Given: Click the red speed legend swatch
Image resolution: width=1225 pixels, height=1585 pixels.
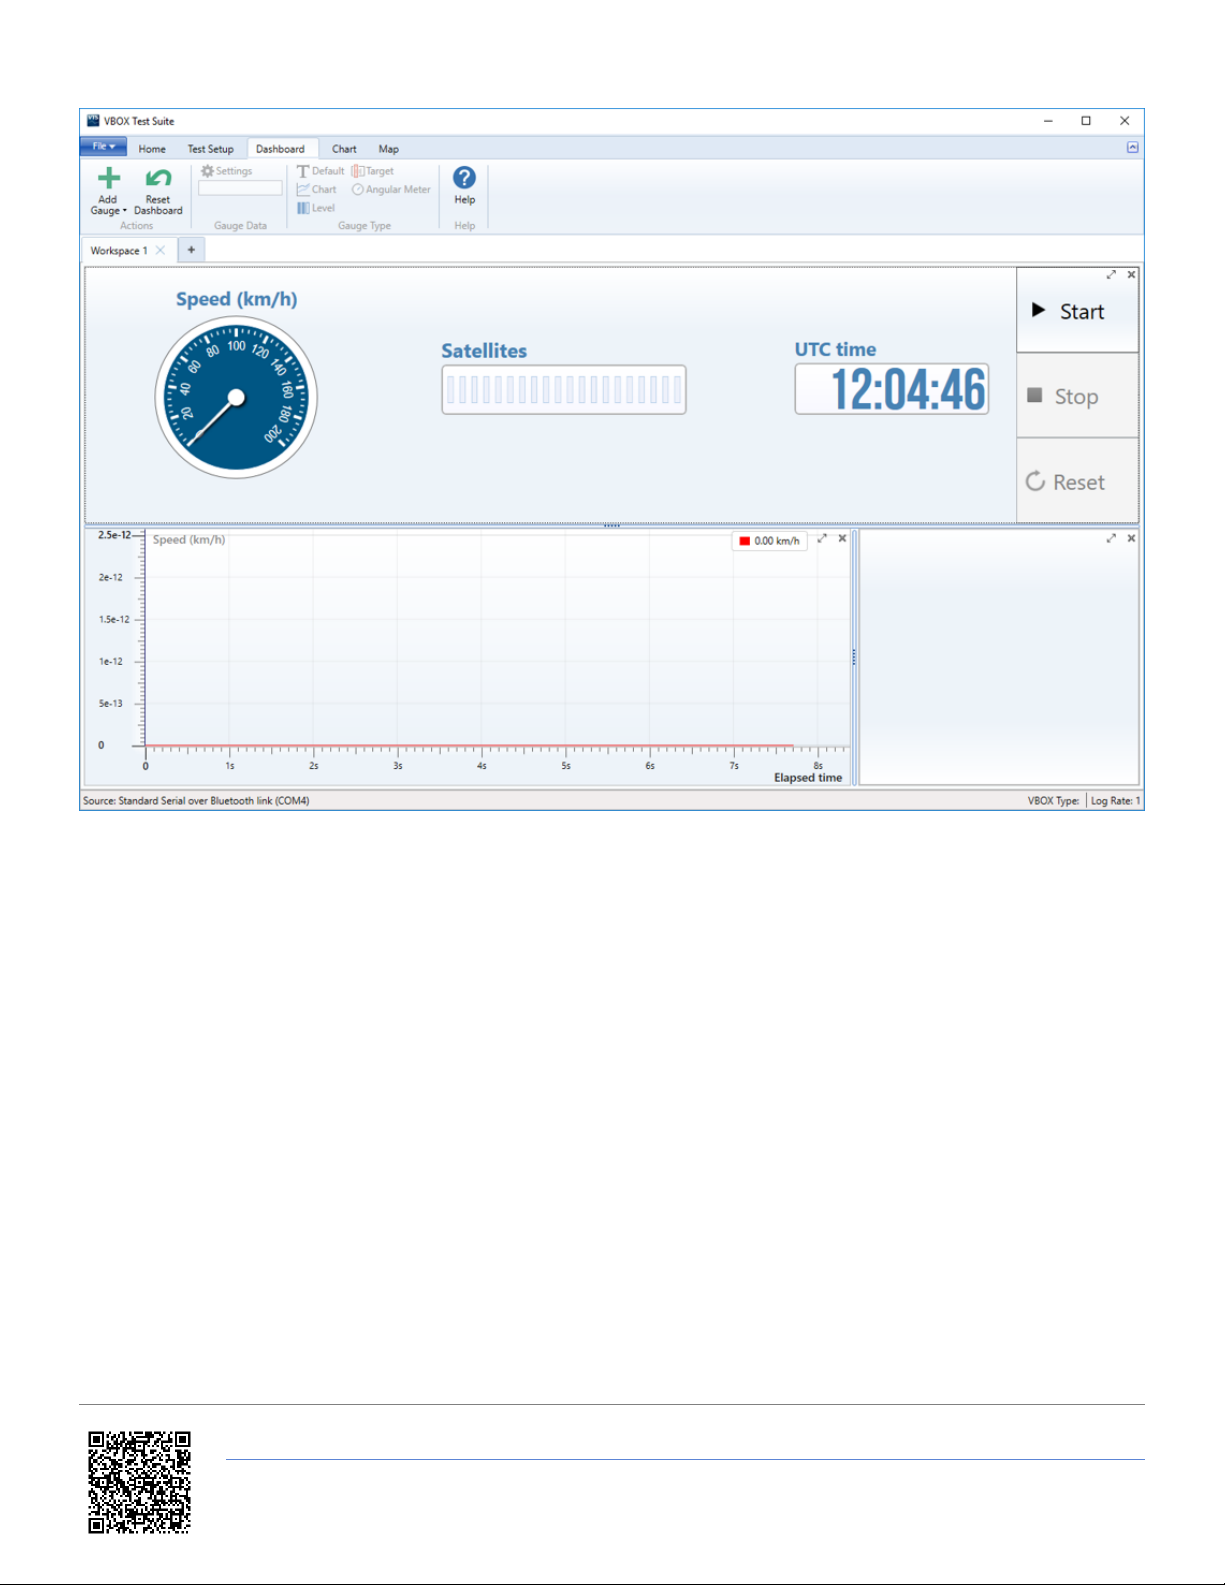Looking at the screenshot, I should click(x=744, y=541).
